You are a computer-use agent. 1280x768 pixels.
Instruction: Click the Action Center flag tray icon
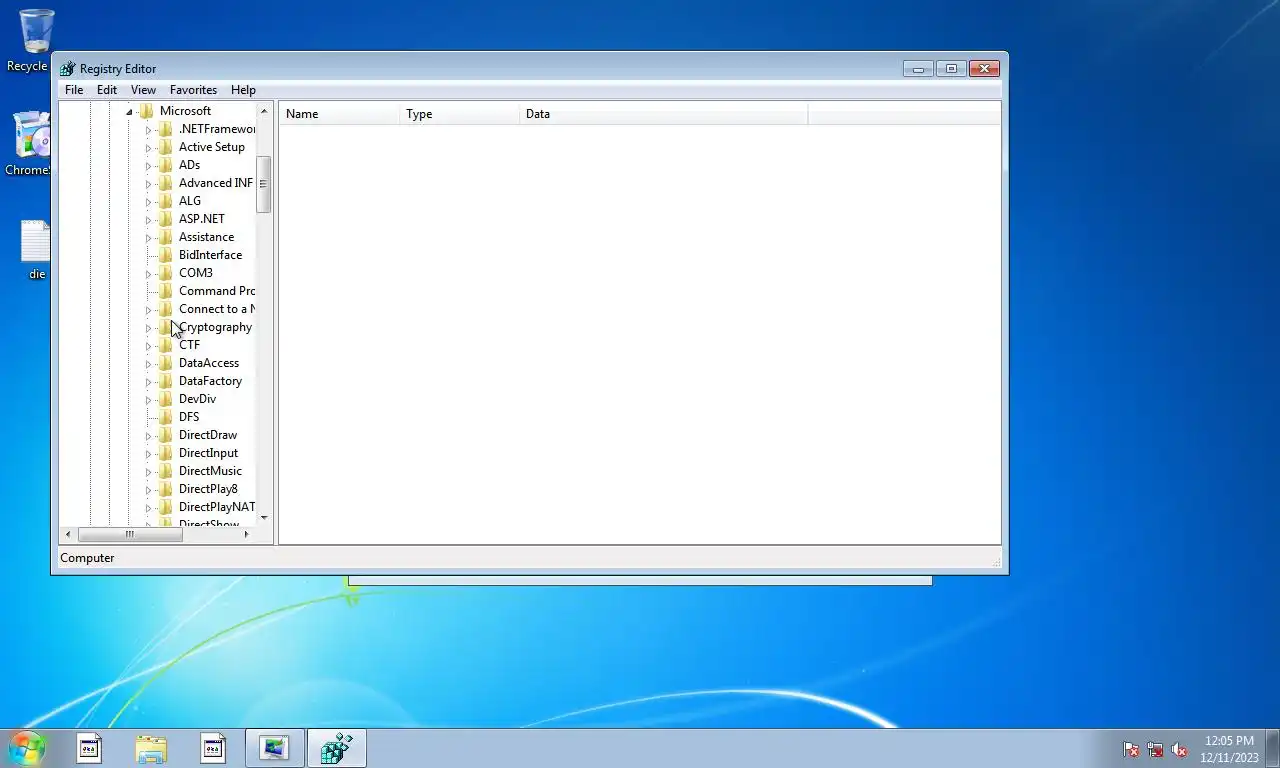1131,749
